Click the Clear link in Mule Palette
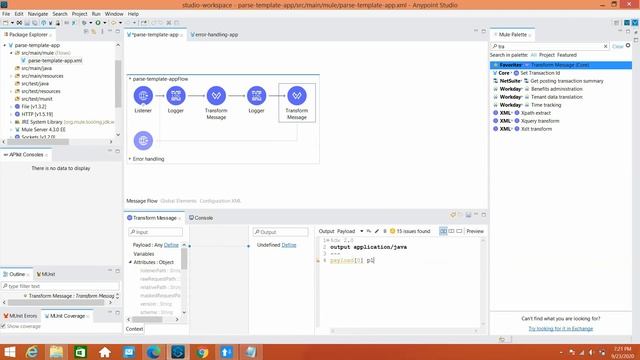The width and height of the screenshot is (640, 360). (x=618, y=47)
